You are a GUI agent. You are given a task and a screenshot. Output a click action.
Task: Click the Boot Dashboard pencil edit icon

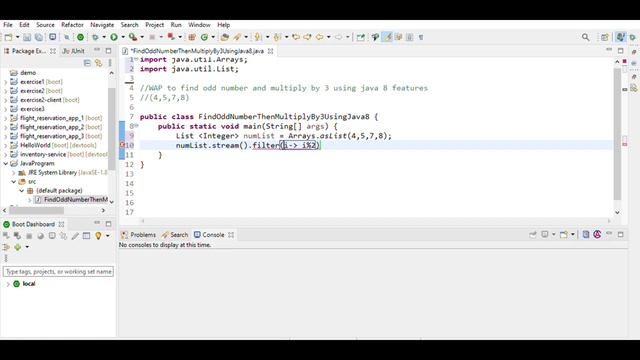(x=75, y=236)
